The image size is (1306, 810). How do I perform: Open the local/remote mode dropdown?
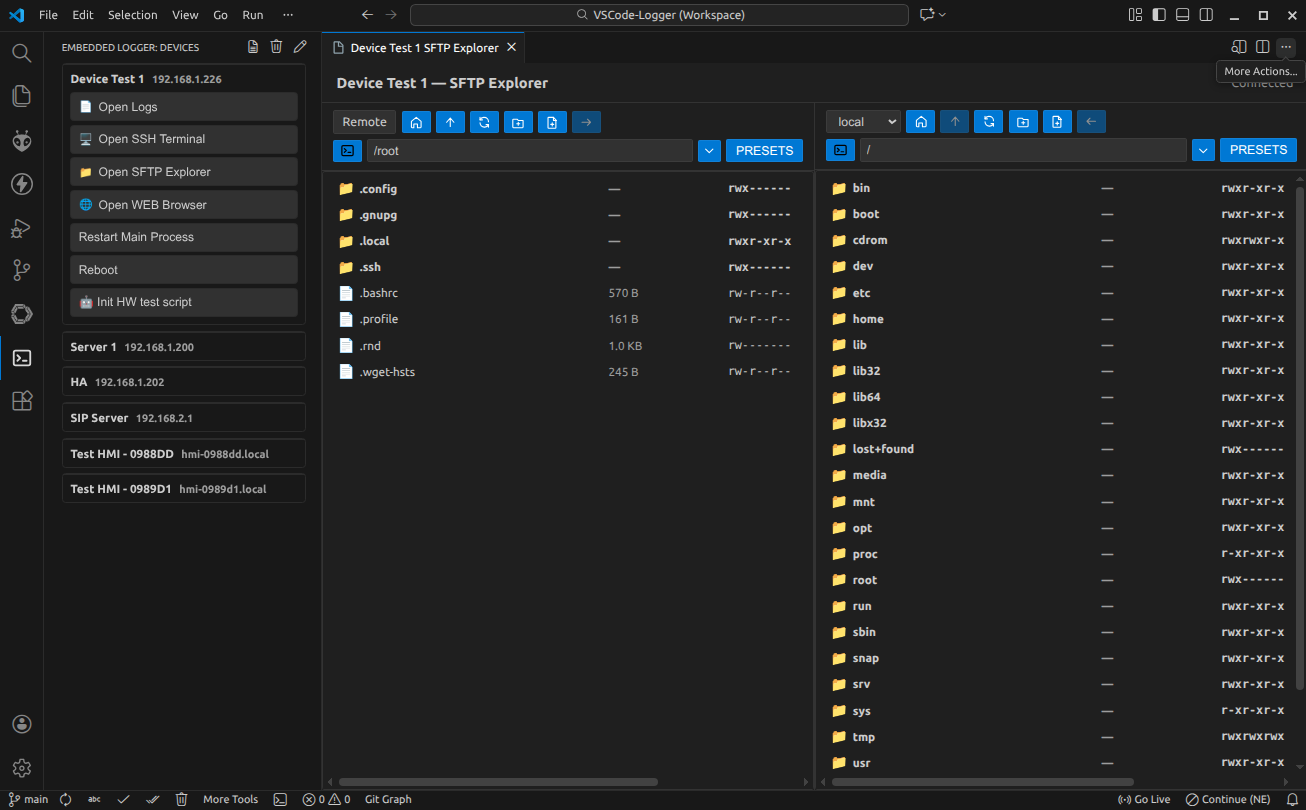[x=862, y=121]
